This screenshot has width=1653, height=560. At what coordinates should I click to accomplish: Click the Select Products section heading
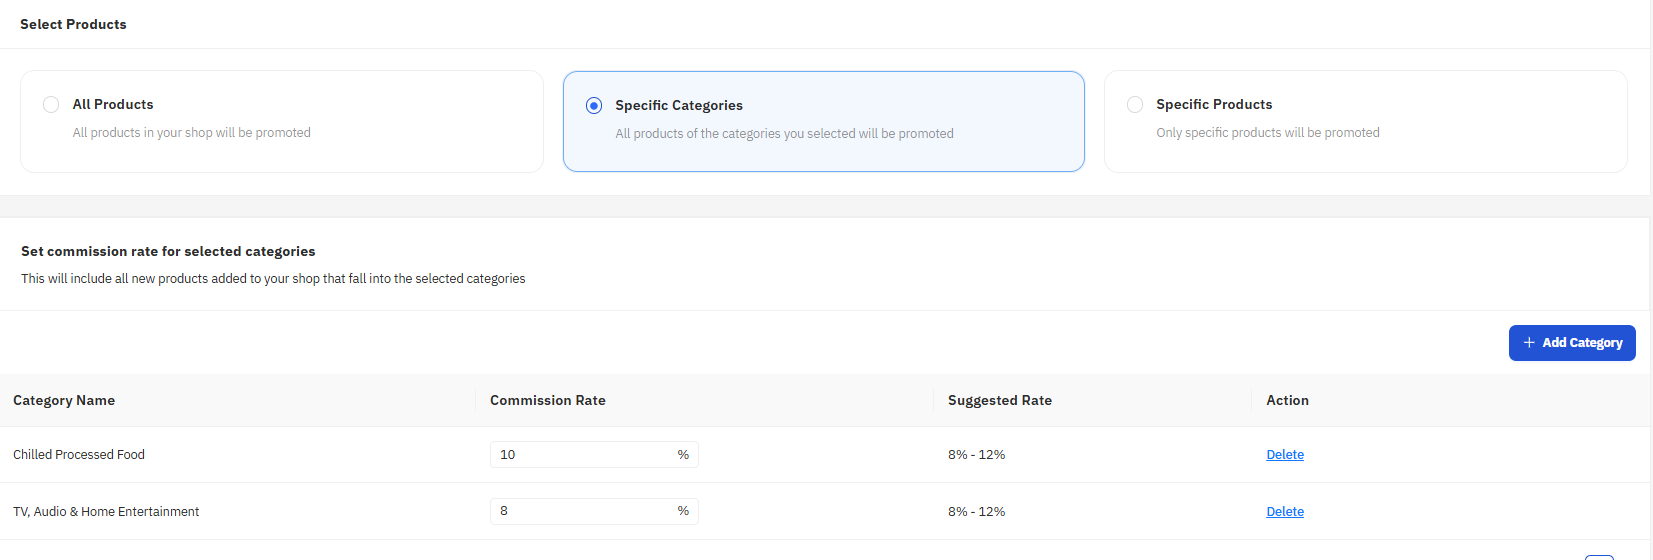click(73, 24)
